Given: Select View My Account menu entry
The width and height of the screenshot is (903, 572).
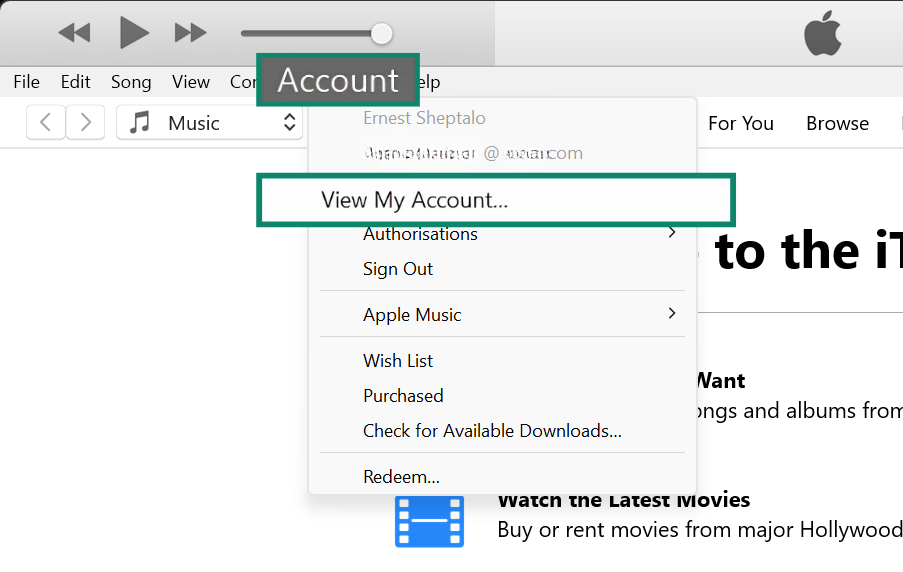Looking at the screenshot, I should point(414,200).
